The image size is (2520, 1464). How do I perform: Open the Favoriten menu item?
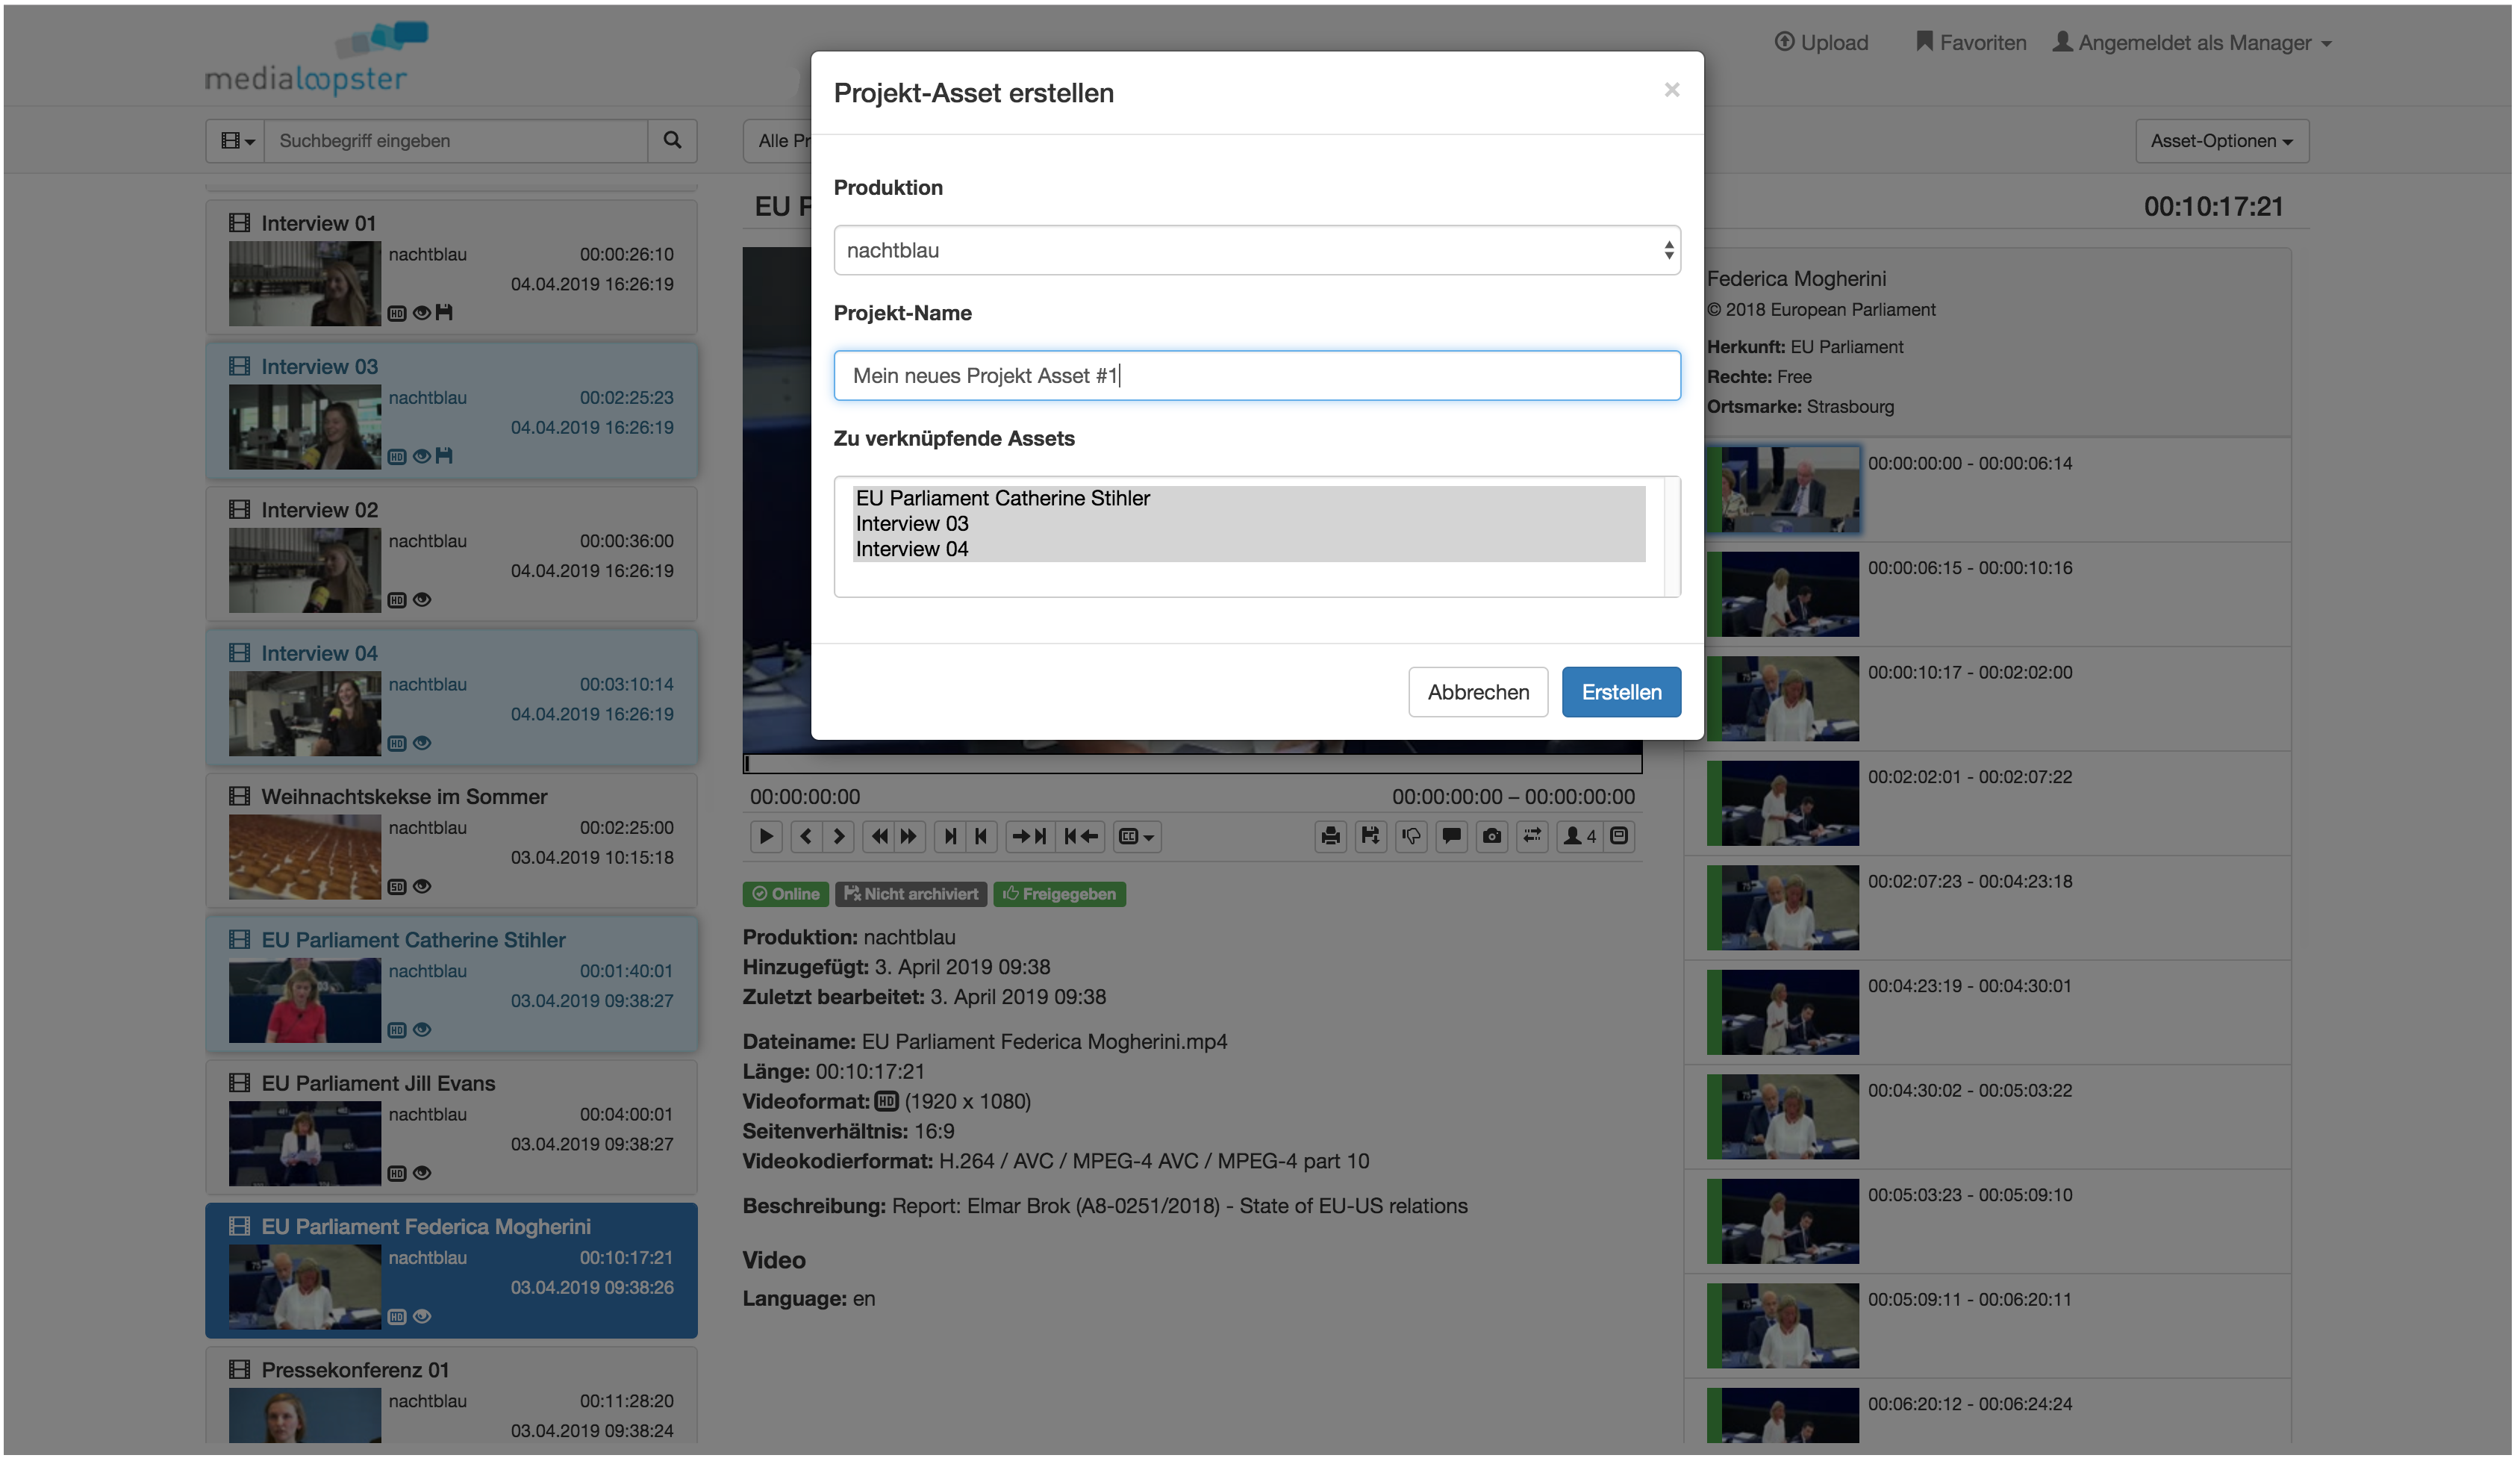click(1971, 43)
